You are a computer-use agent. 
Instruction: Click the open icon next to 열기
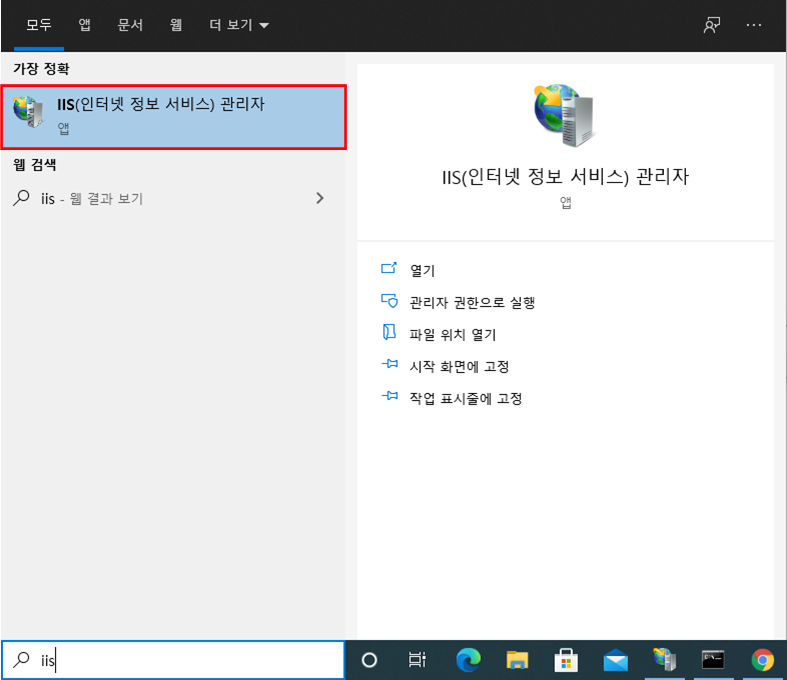(389, 268)
